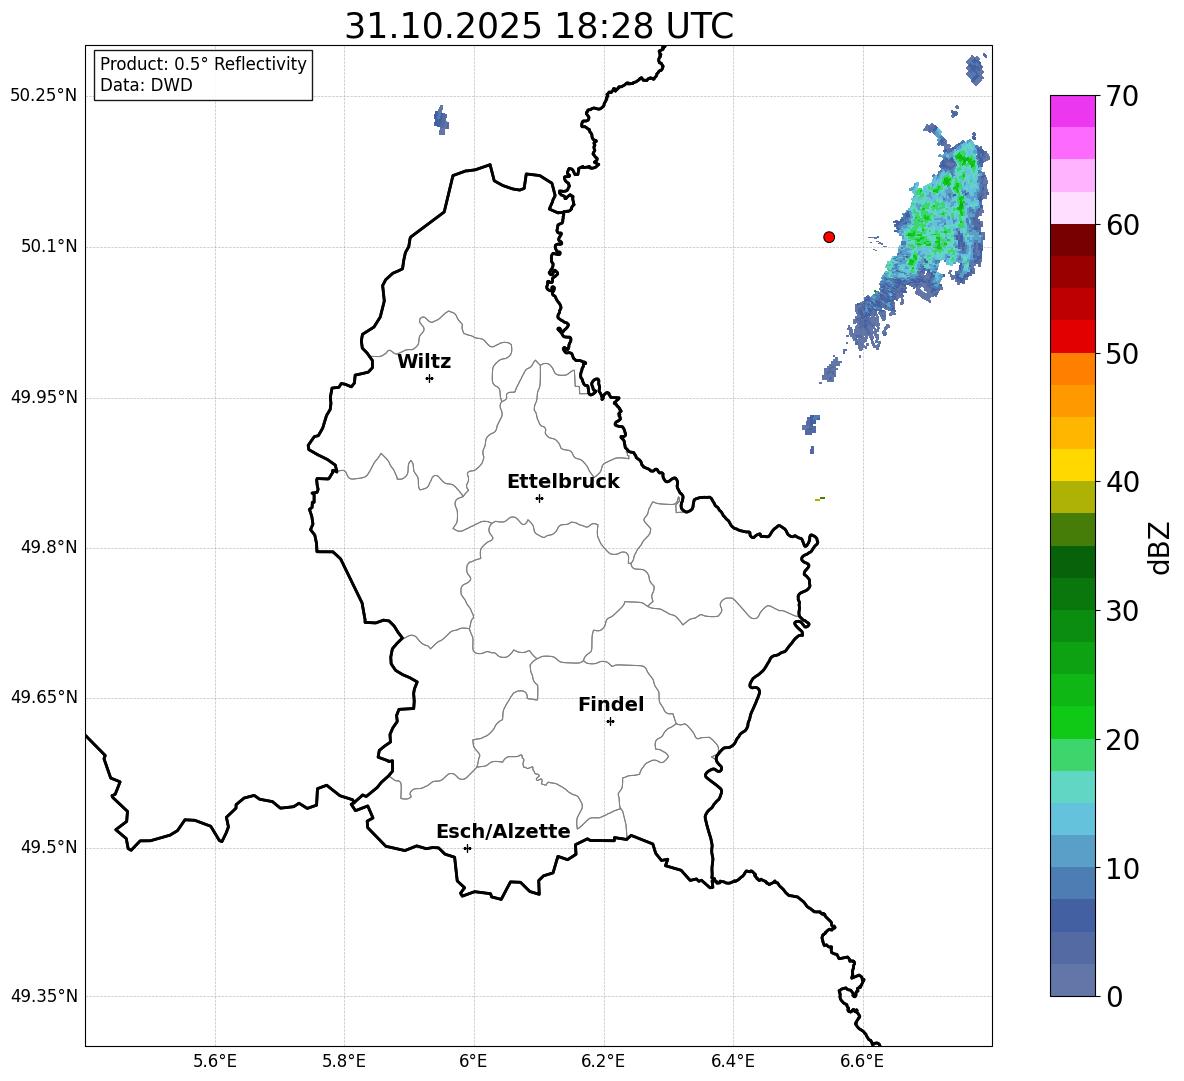Click the 60 colorbar tick label
1184x1081 pixels.
(x=1122, y=225)
